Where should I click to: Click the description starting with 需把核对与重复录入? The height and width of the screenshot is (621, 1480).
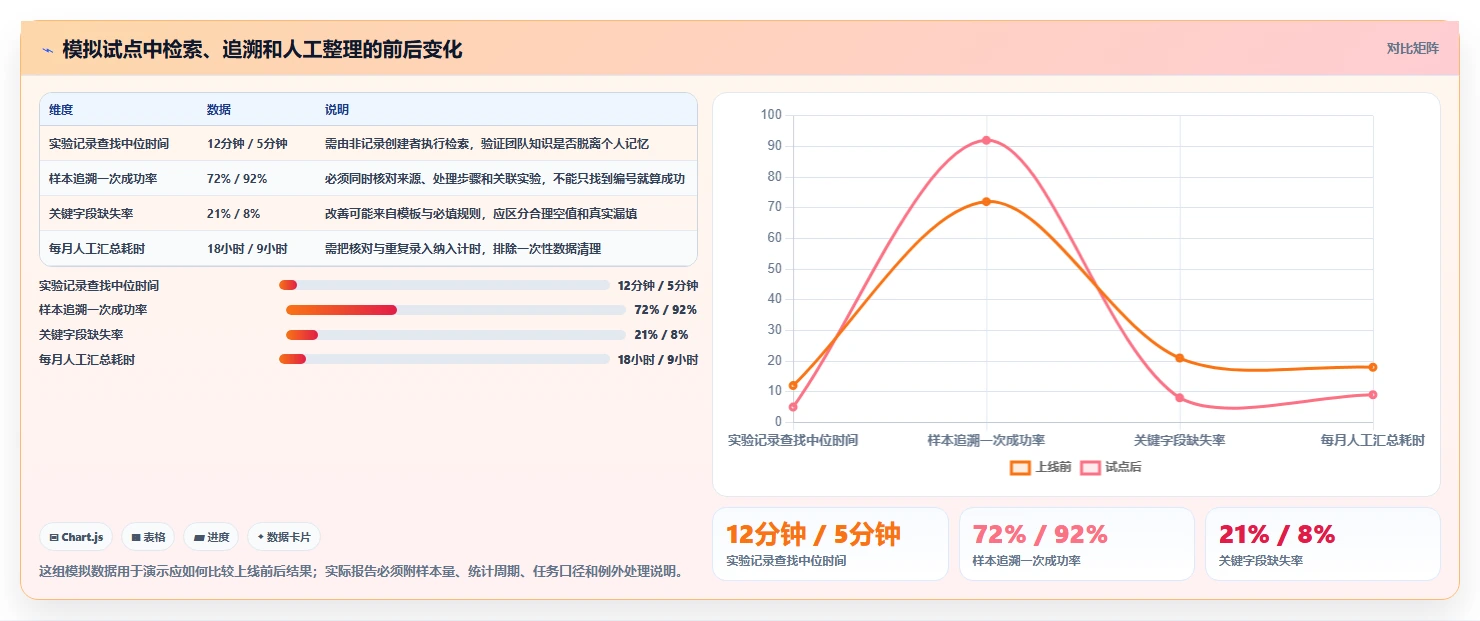point(463,248)
